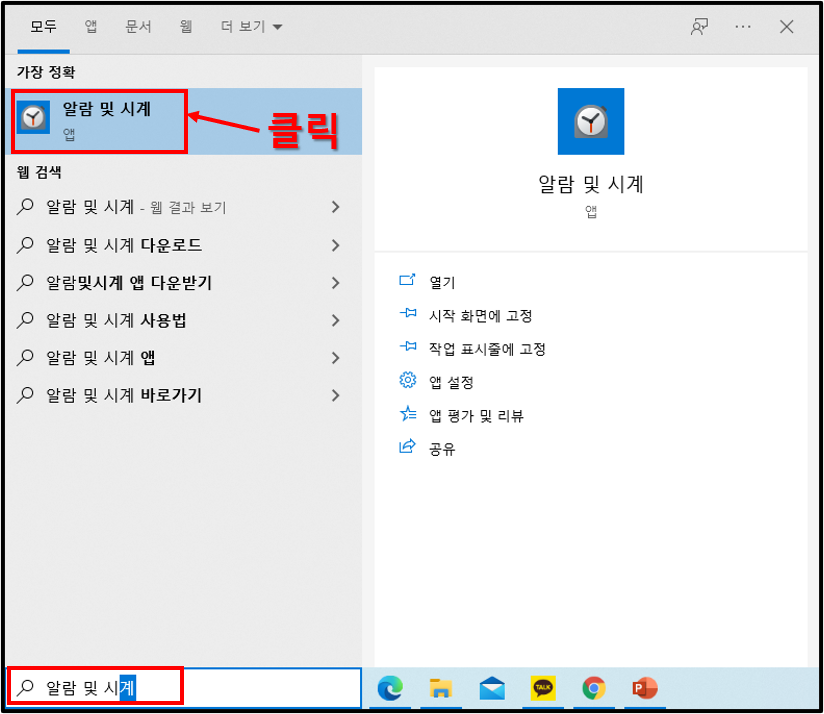This screenshot has height=714, width=824.
Task: Choose 작업 표시줄에 고정
Action: [487, 349]
